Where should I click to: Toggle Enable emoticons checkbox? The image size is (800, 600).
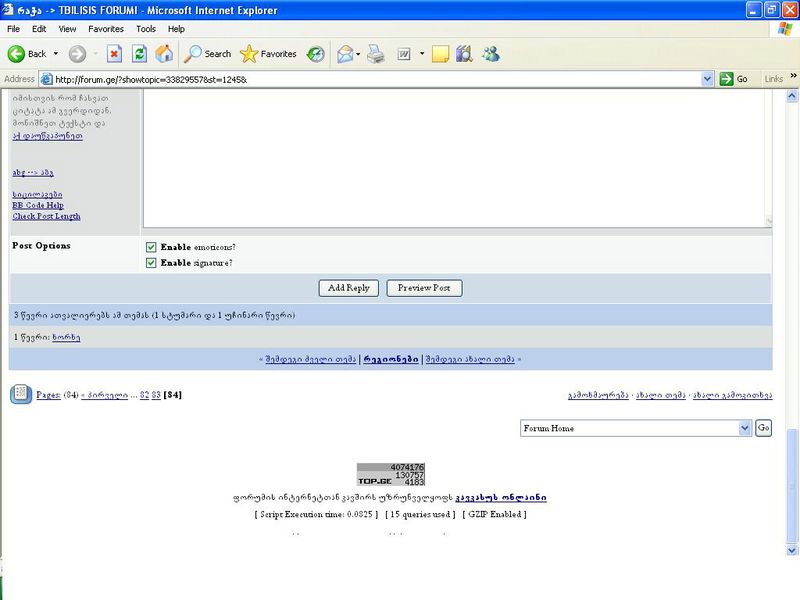151,247
